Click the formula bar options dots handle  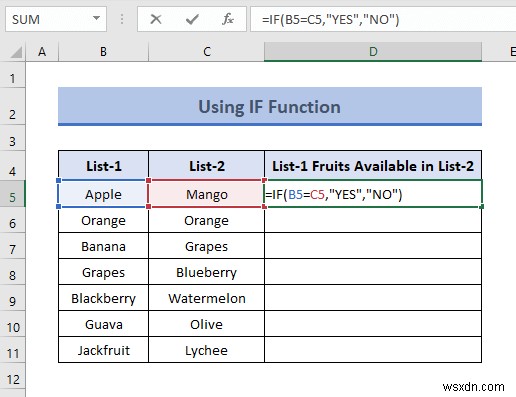[122, 19]
